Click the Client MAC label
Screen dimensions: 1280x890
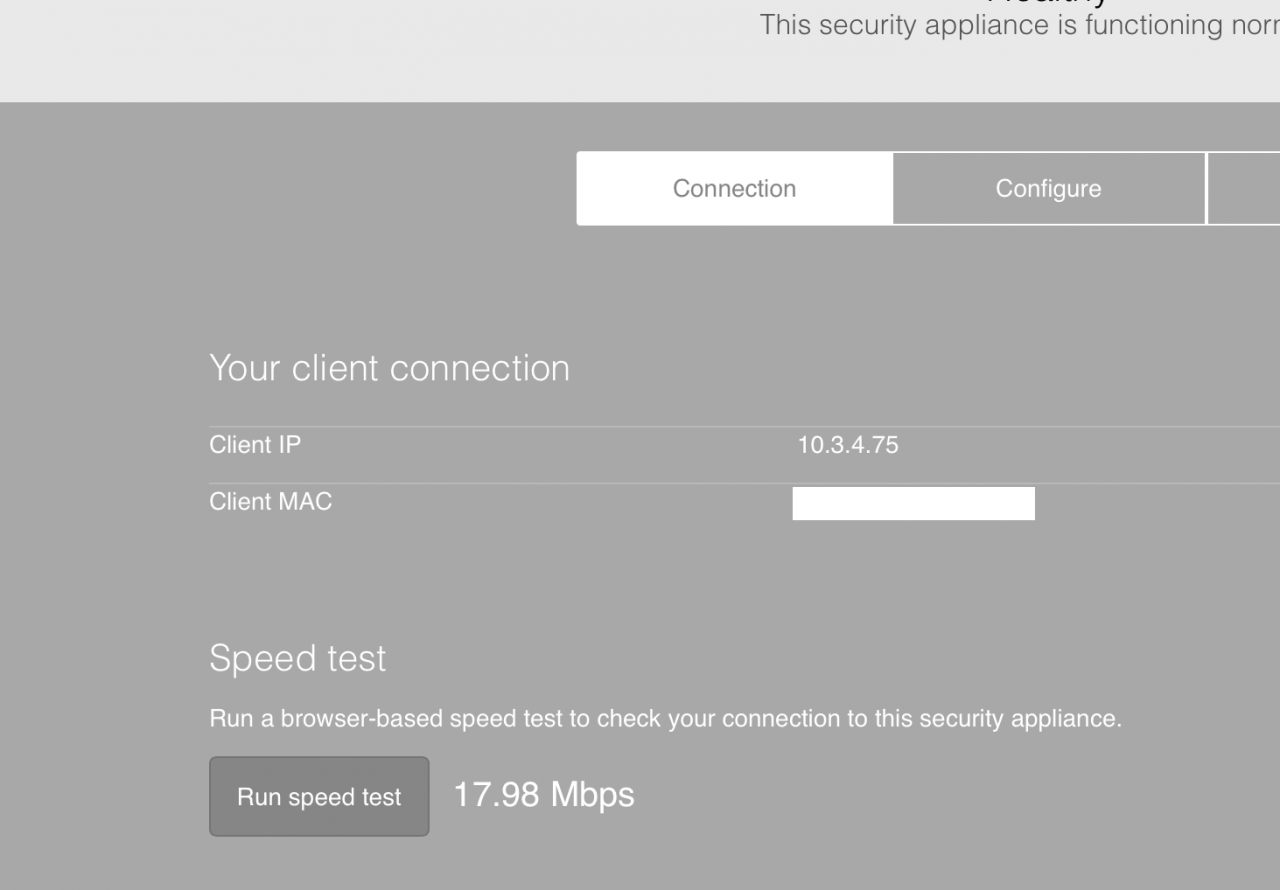(x=270, y=502)
